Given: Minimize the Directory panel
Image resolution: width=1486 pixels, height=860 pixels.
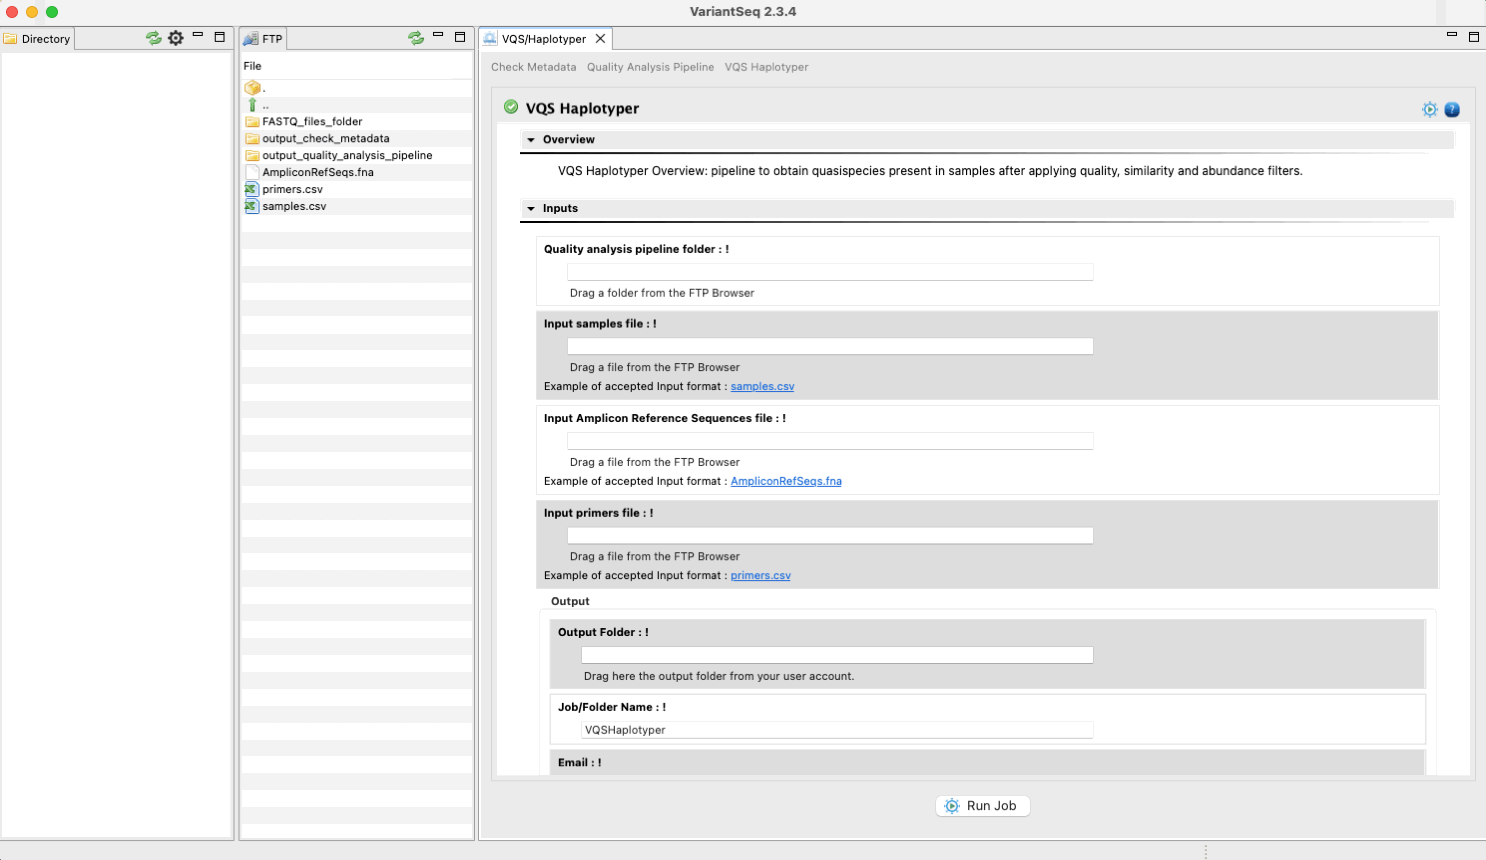Looking at the screenshot, I should point(198,36).
